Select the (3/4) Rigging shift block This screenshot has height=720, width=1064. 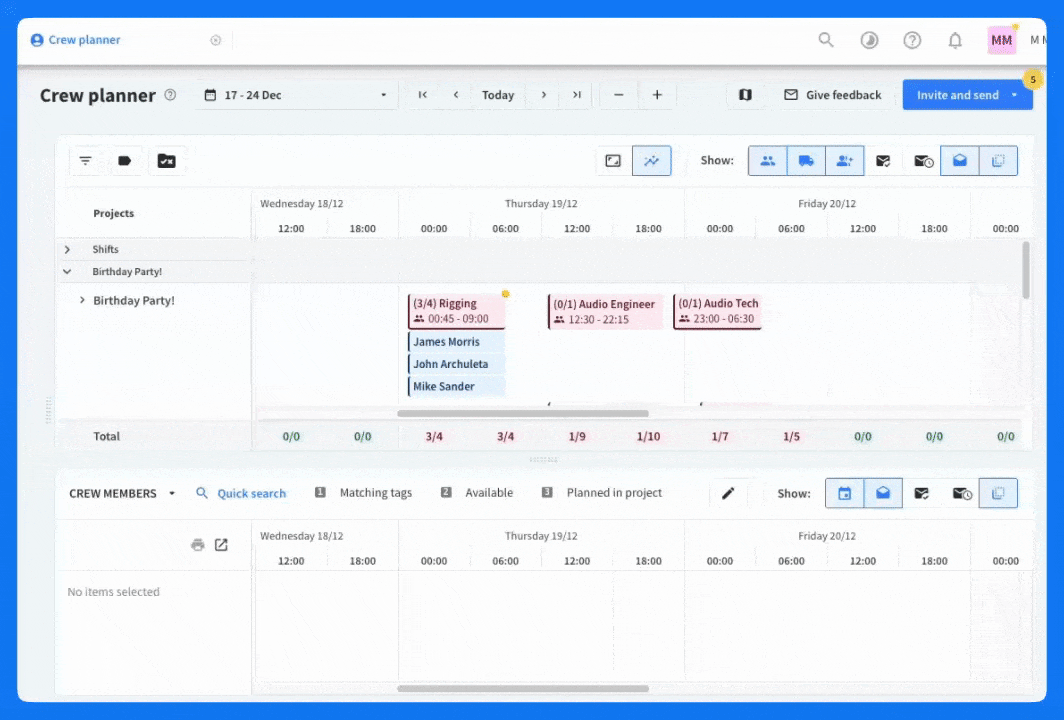point(457,311)
